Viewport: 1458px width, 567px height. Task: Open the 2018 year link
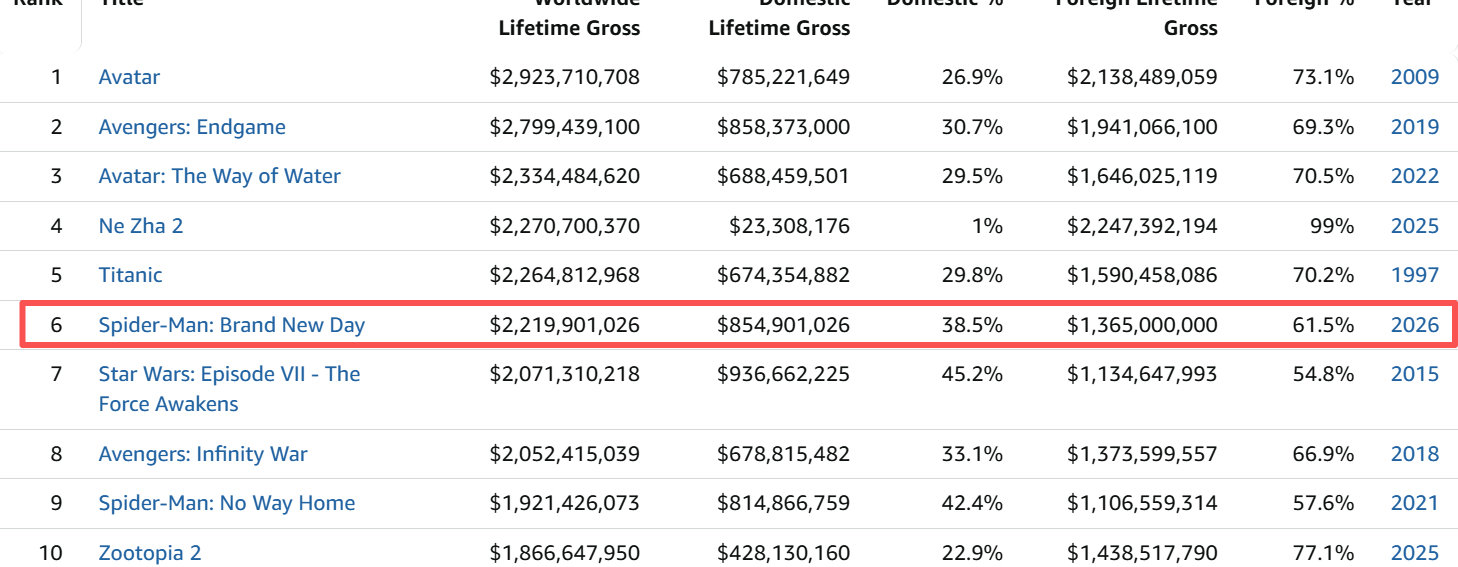tap(1415, 454)
